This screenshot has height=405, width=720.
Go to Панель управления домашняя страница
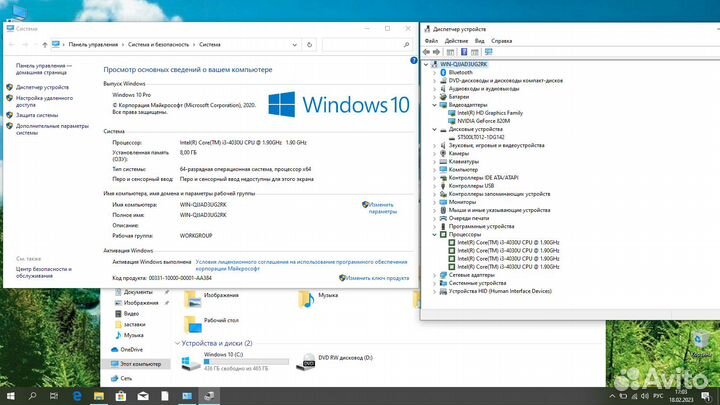(44, 69)
